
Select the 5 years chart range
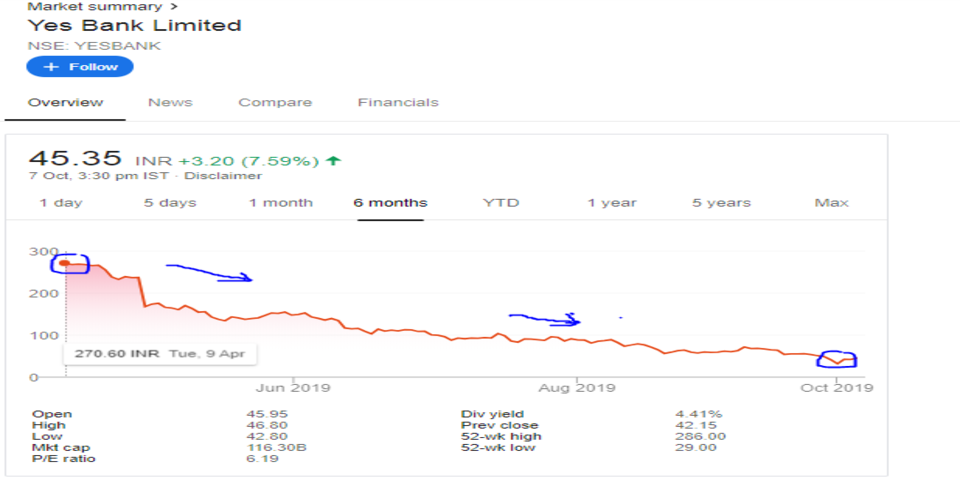[x=721, y=203]
